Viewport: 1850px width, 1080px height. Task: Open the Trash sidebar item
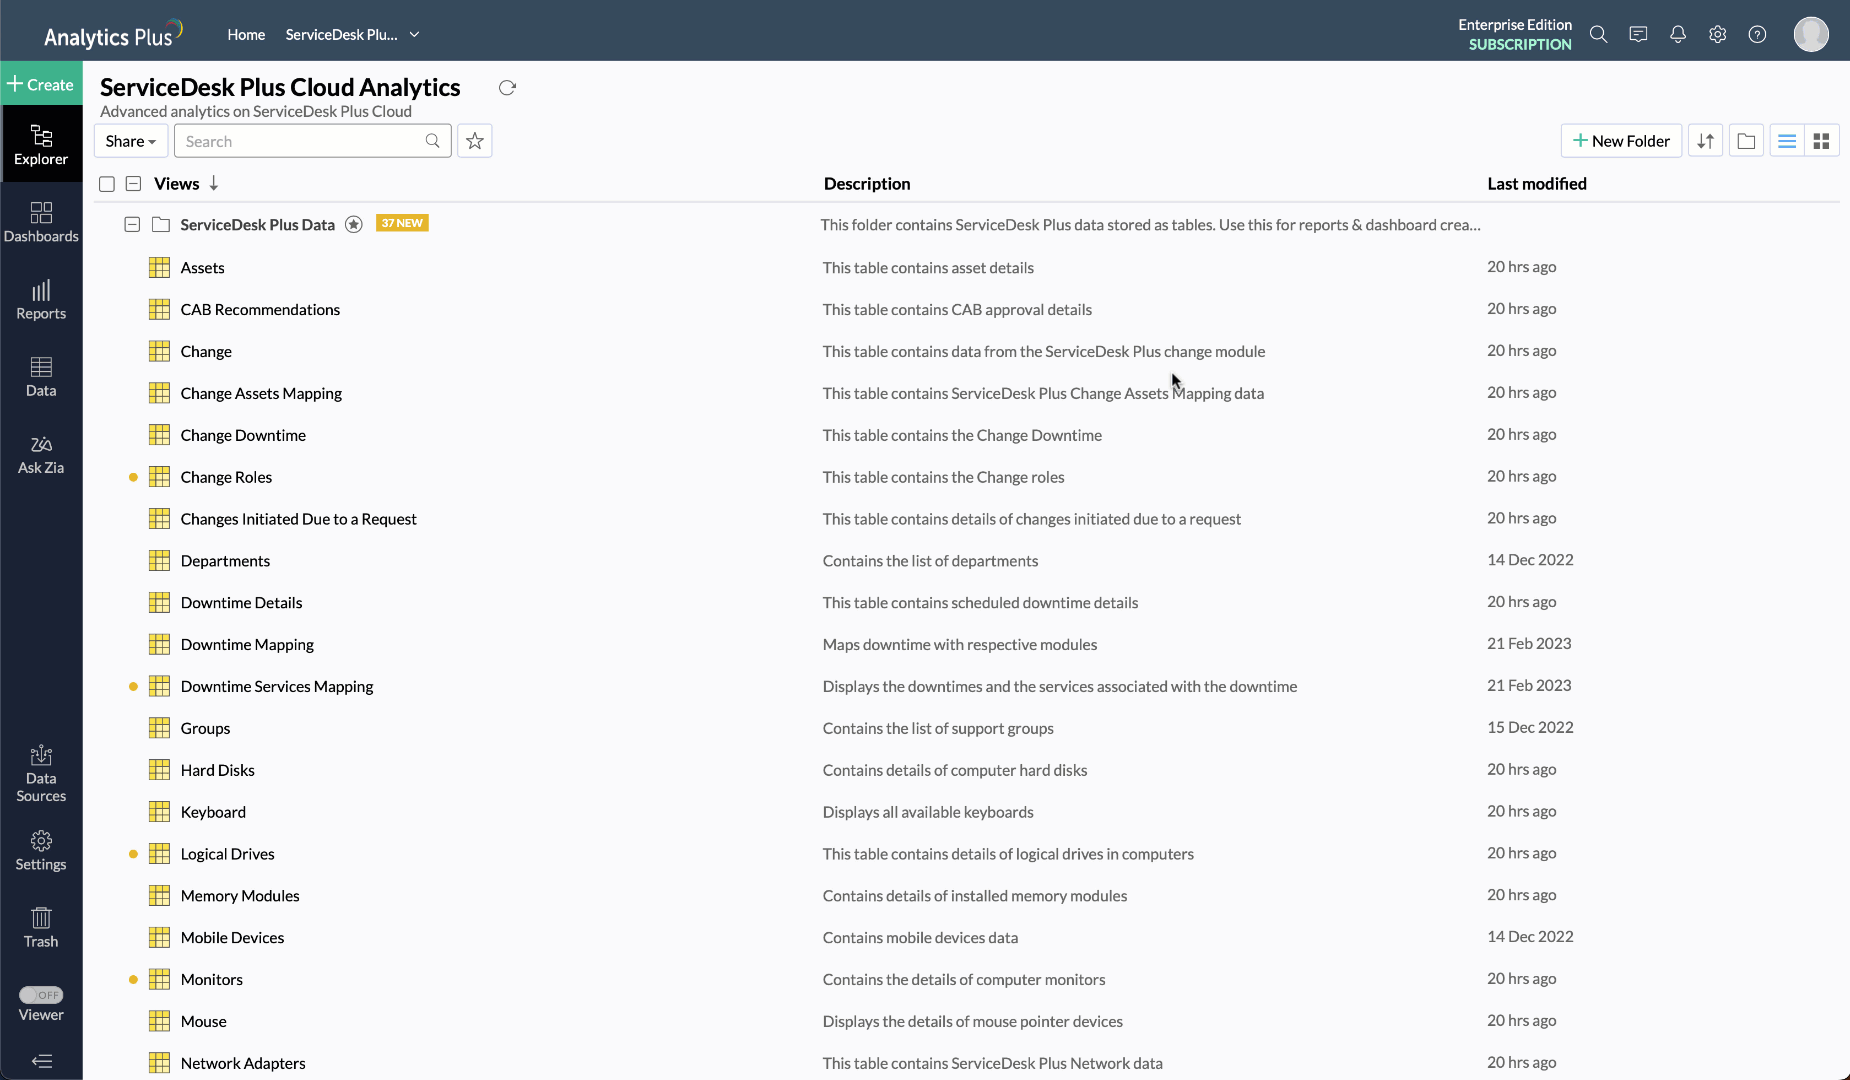coord(41,927)
